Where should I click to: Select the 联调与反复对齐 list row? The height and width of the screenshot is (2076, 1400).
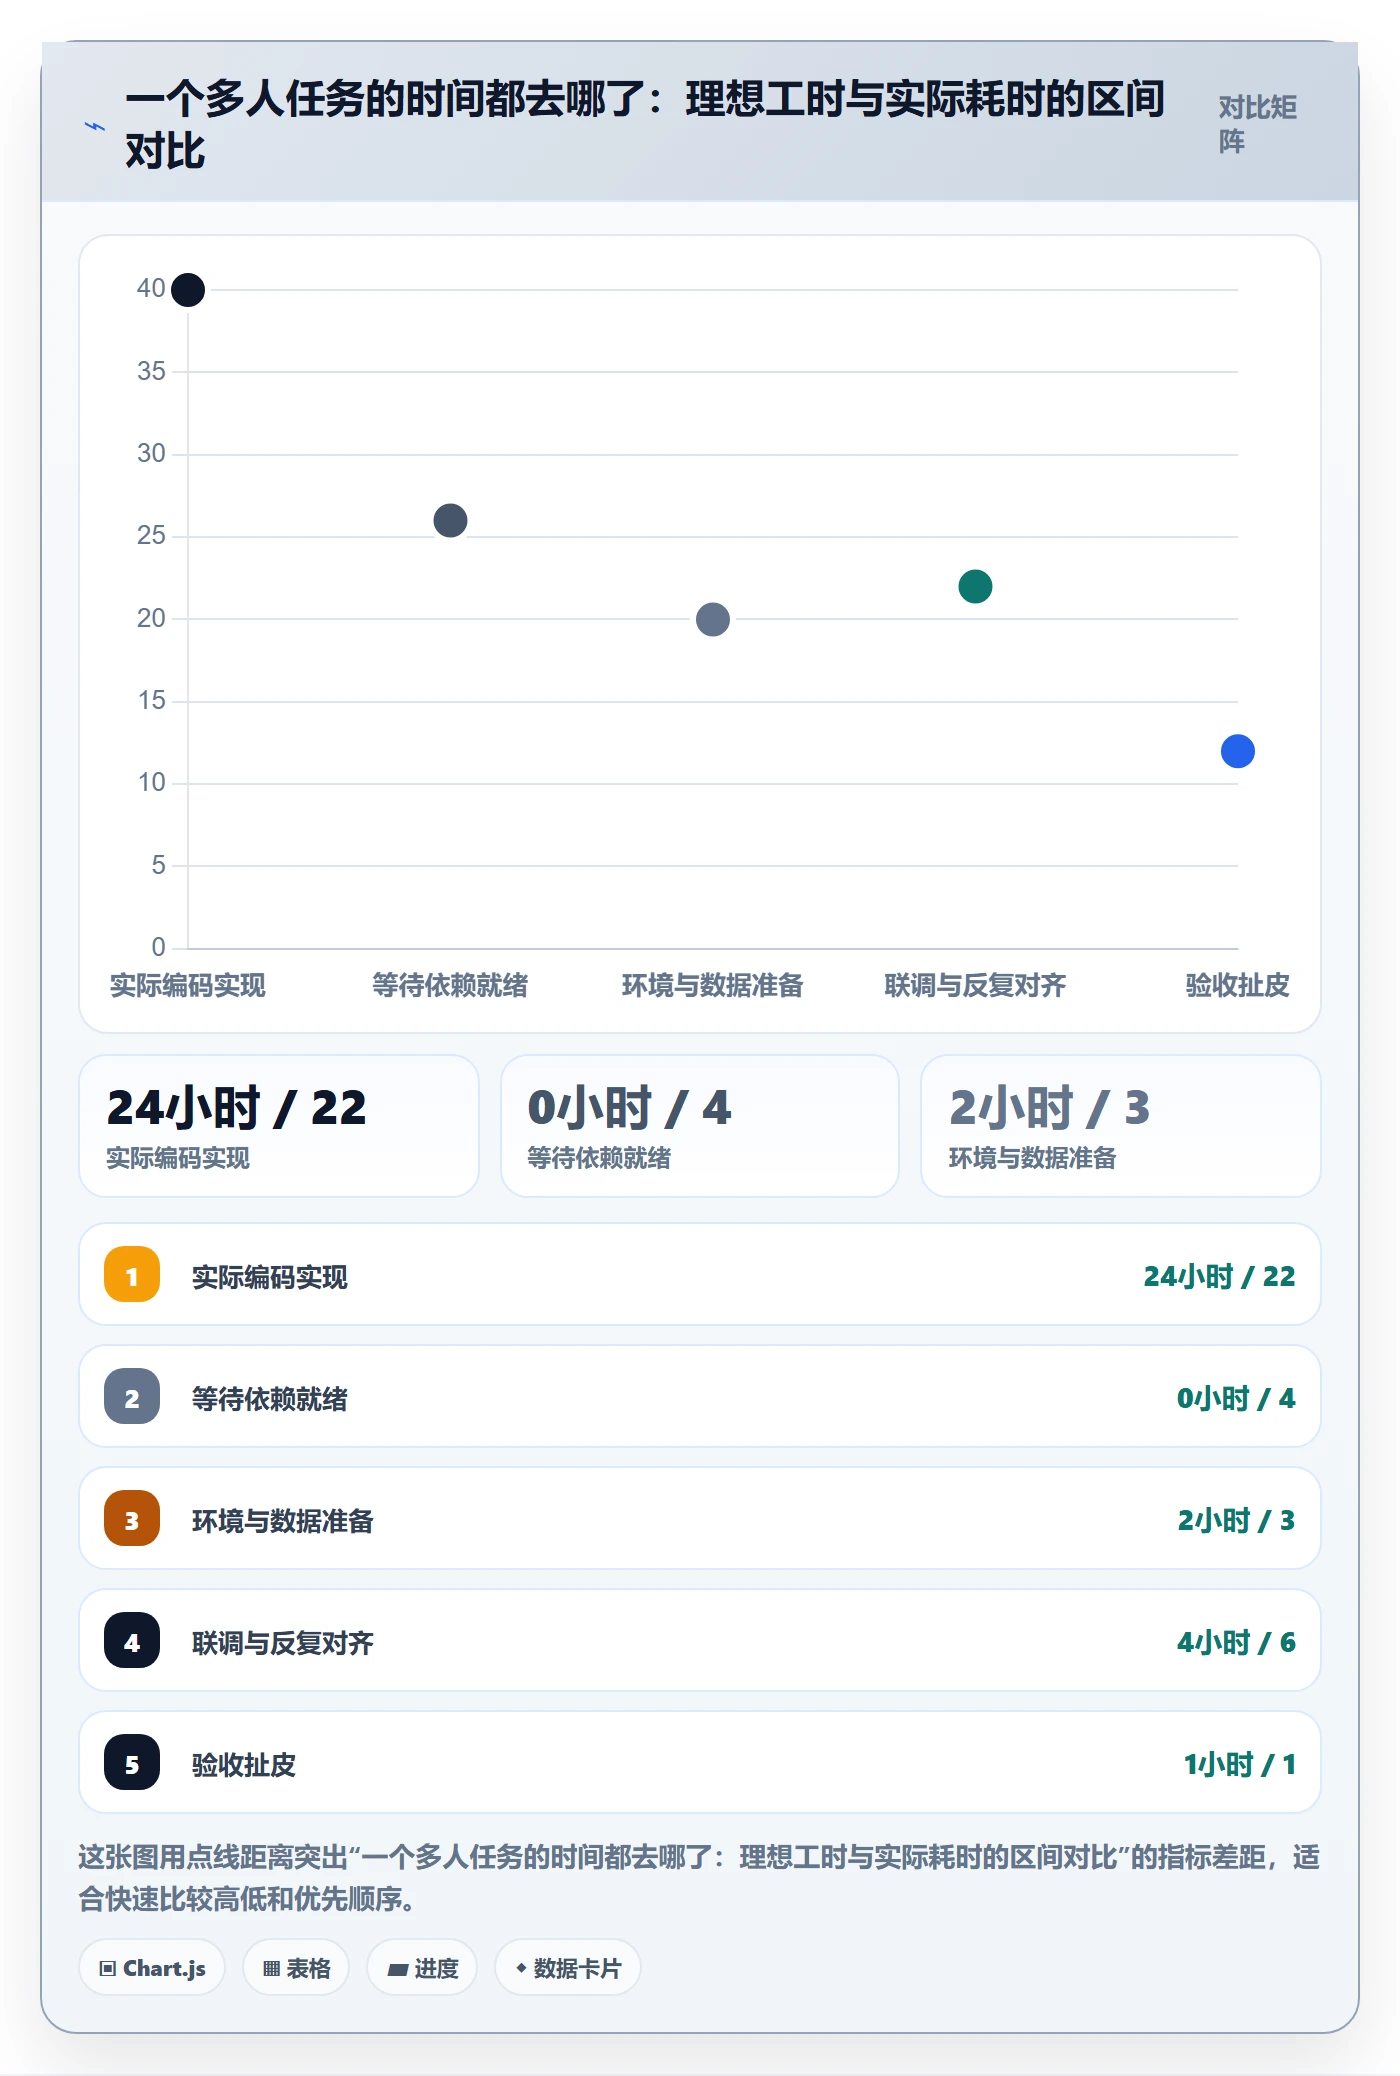coord(700,1641)
